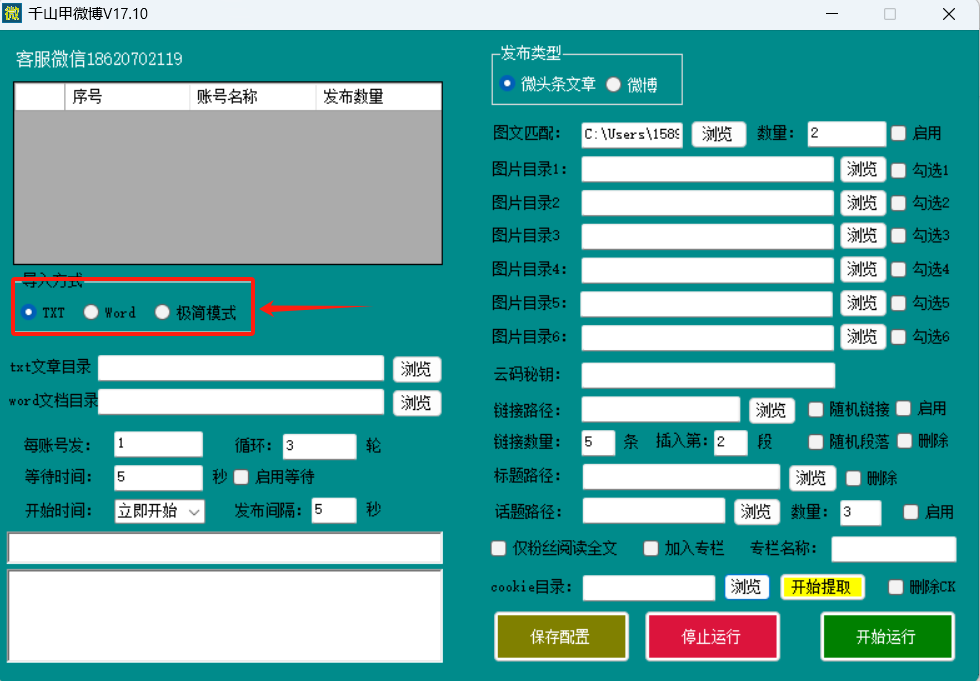Tick the 勾选6 checkbox
The width and height of the screenshot is (980, 681).
click(x=899, y=337)
